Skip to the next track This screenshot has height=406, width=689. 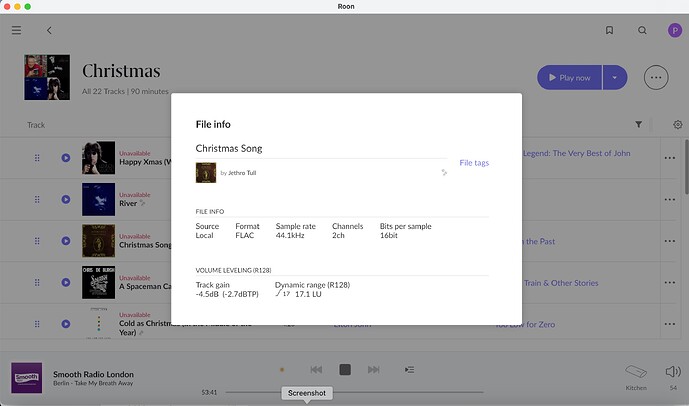[374, 369]
